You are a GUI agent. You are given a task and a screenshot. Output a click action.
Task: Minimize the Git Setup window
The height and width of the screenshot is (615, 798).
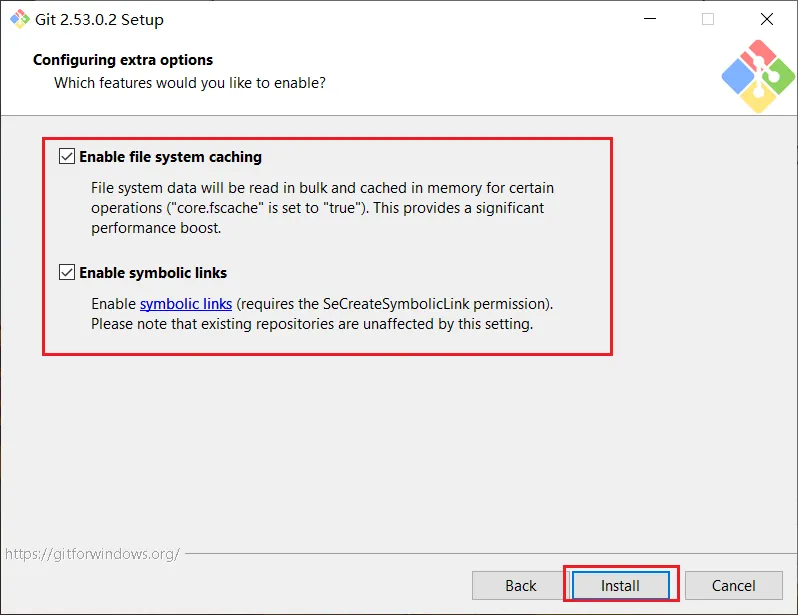(x=650, y=19)
